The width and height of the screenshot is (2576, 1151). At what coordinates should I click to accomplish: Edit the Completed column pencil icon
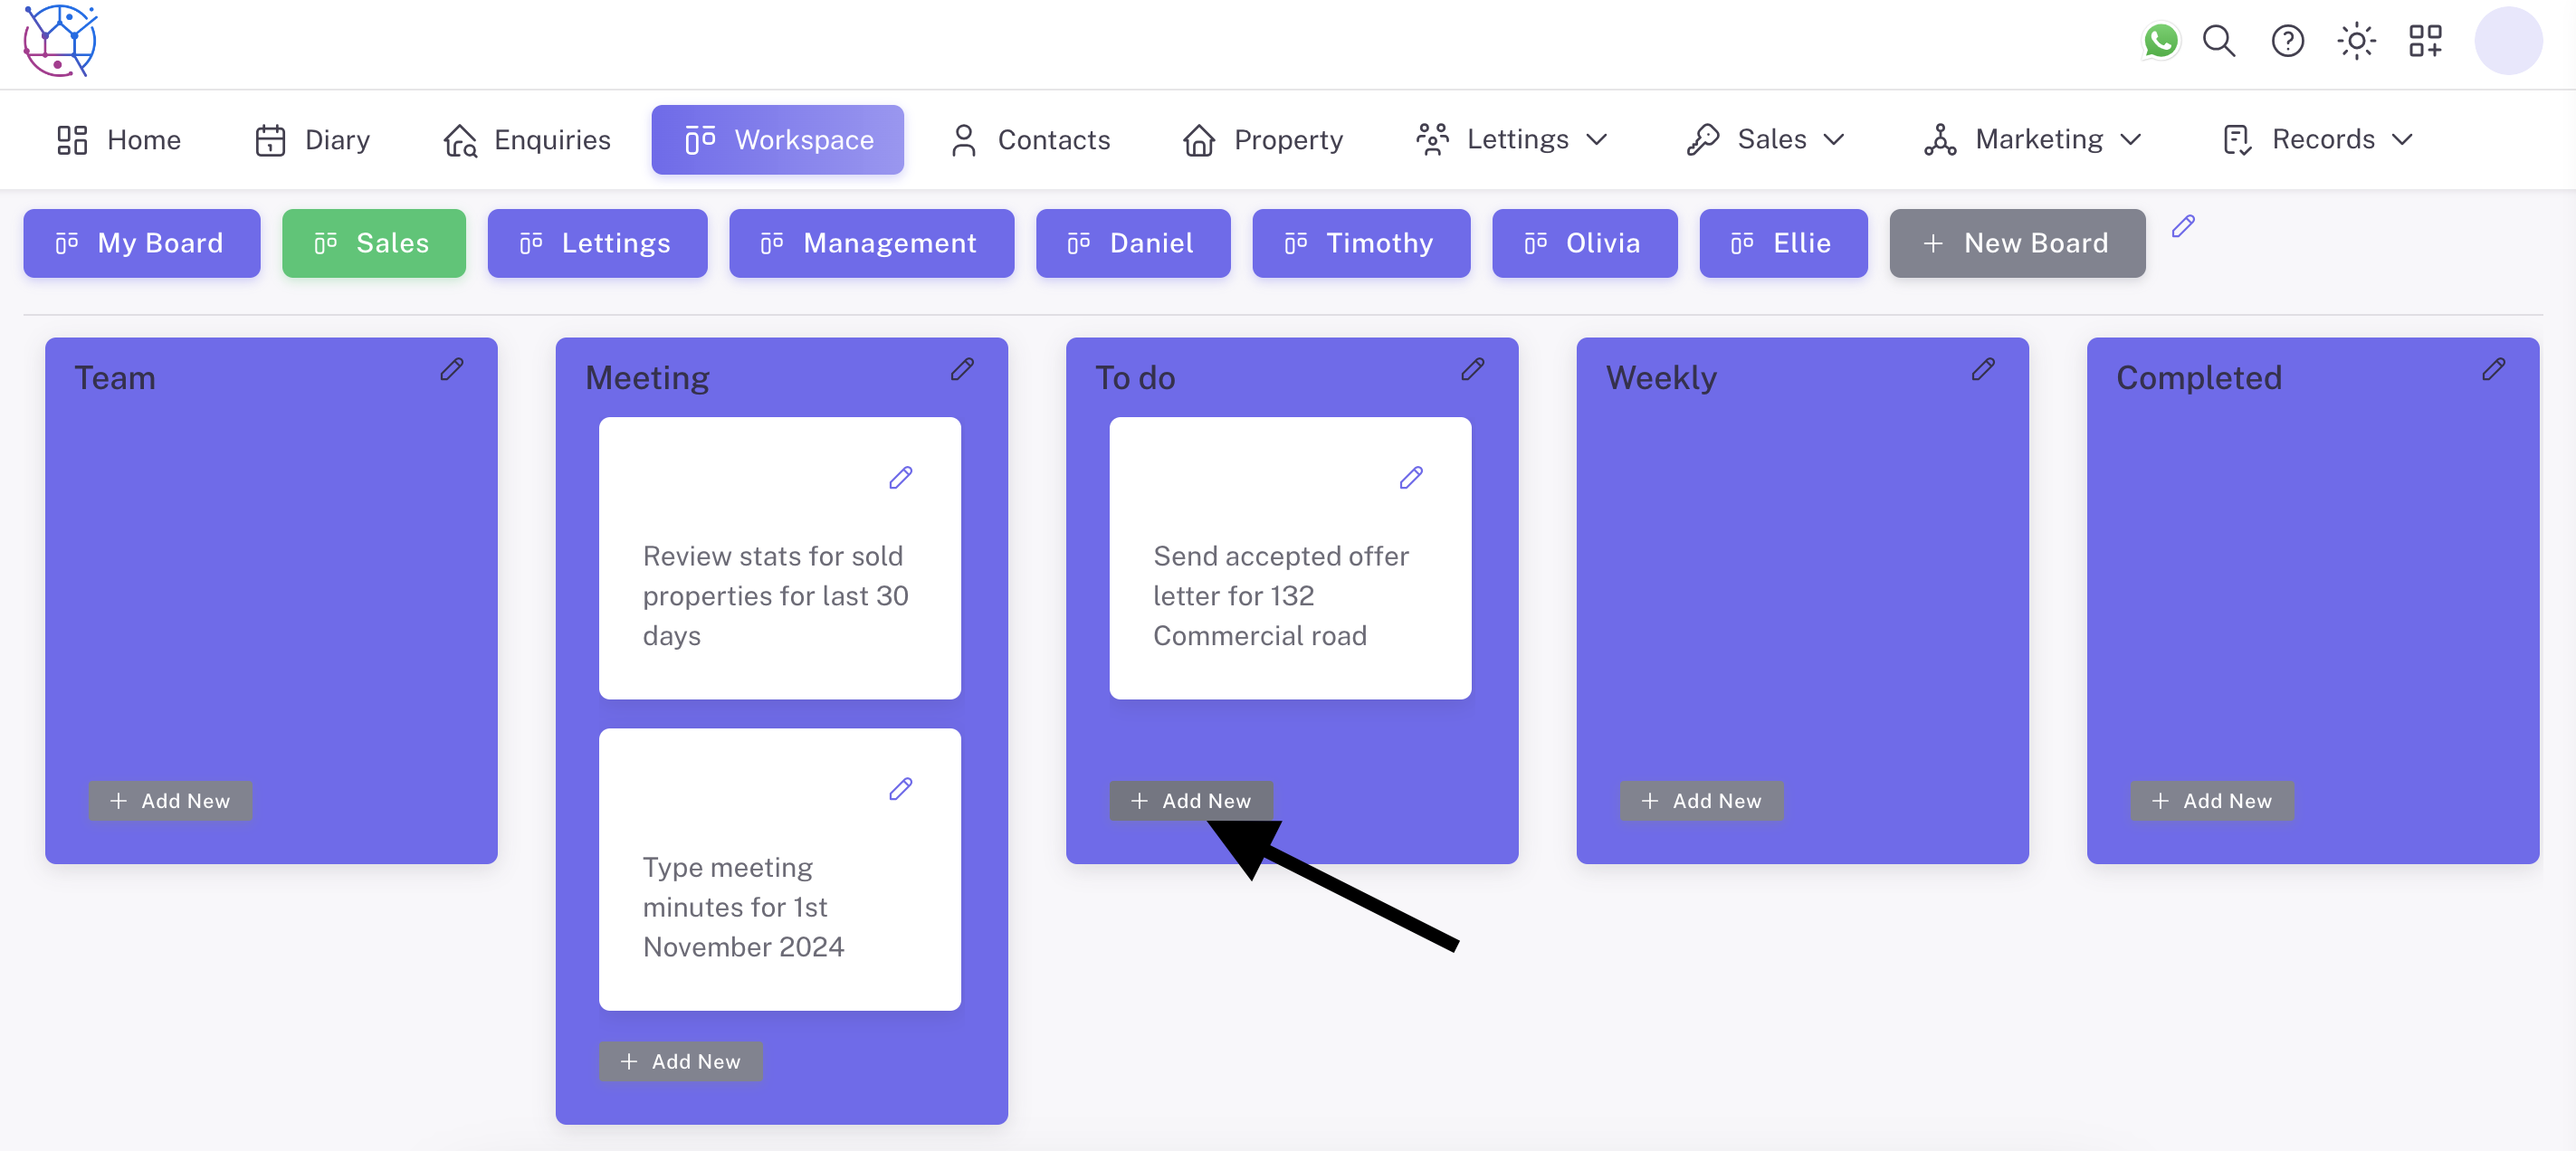[2493, 370]
